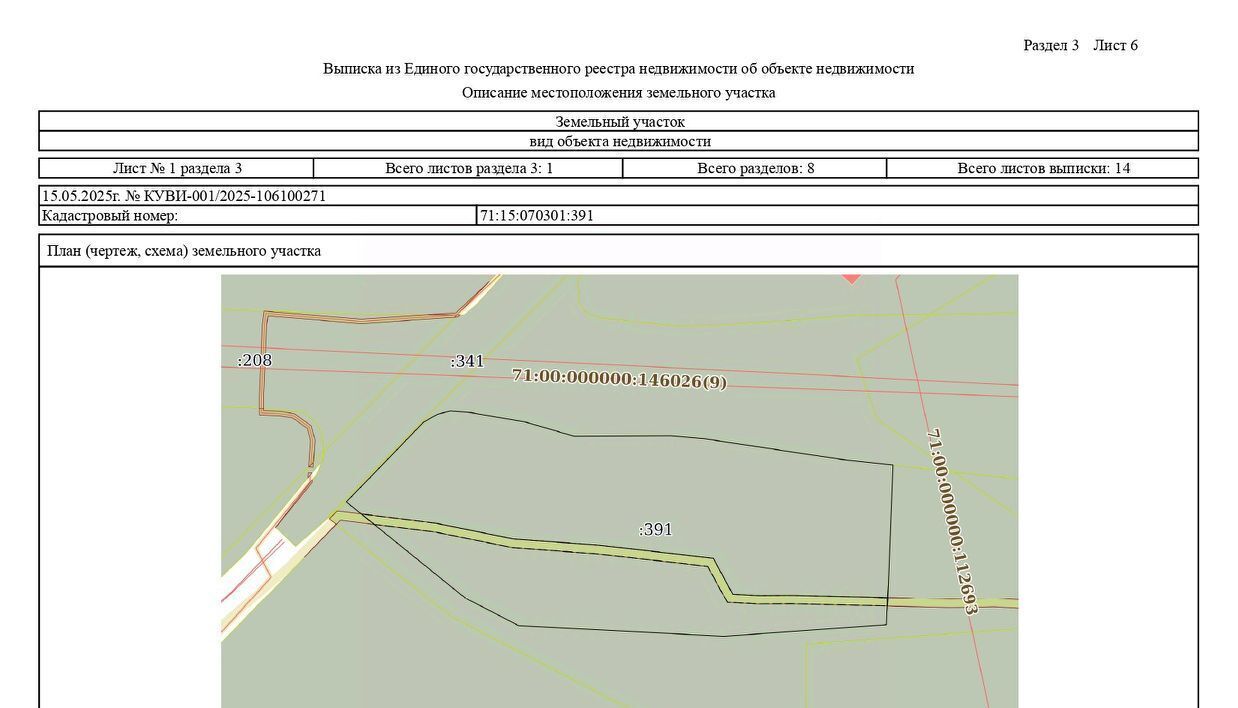The image size is (1238, 708).
Task: Click the ':208' parcel label on map
Action: click(x=254, y=360)
